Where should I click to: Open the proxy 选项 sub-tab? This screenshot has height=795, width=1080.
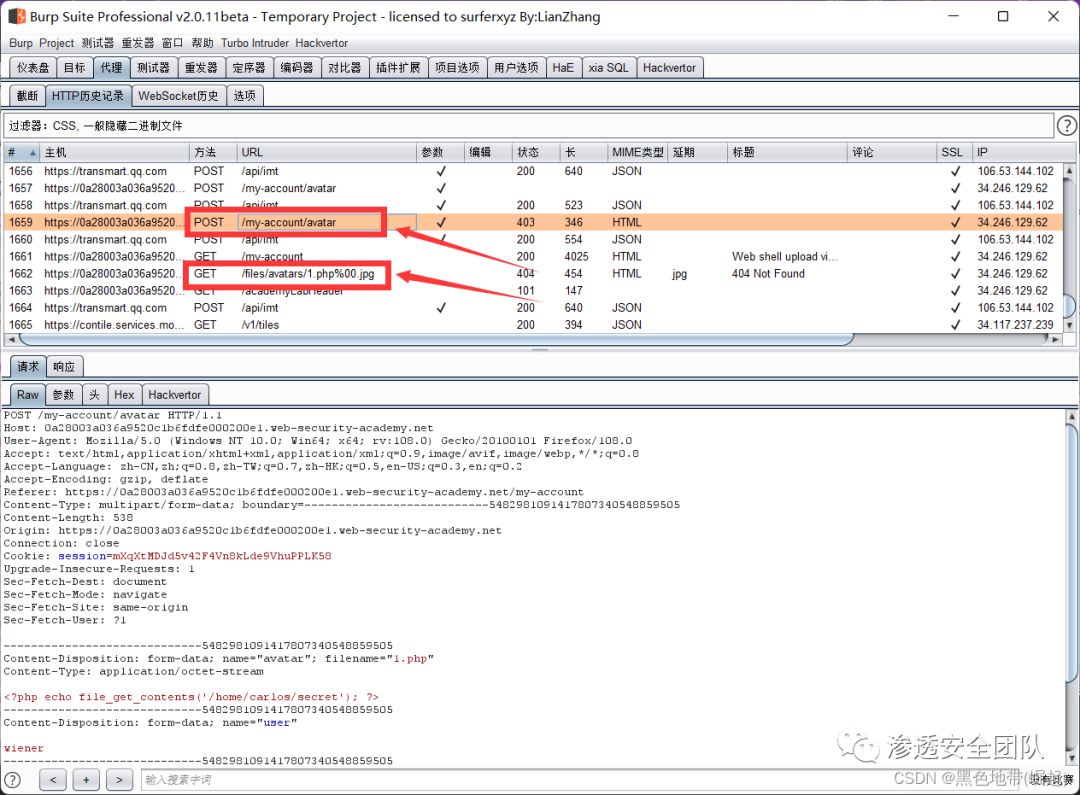pyautogui.click(x=245, y=96)
